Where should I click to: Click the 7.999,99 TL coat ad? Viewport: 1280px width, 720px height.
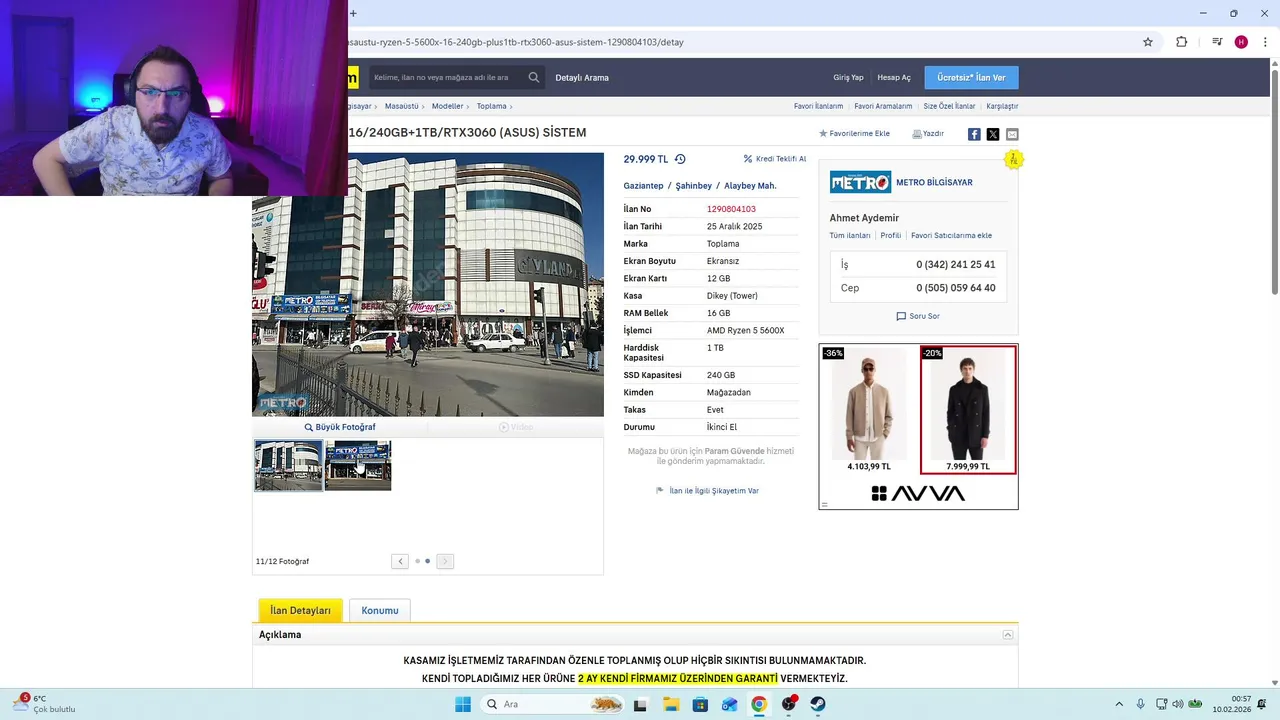968,409
